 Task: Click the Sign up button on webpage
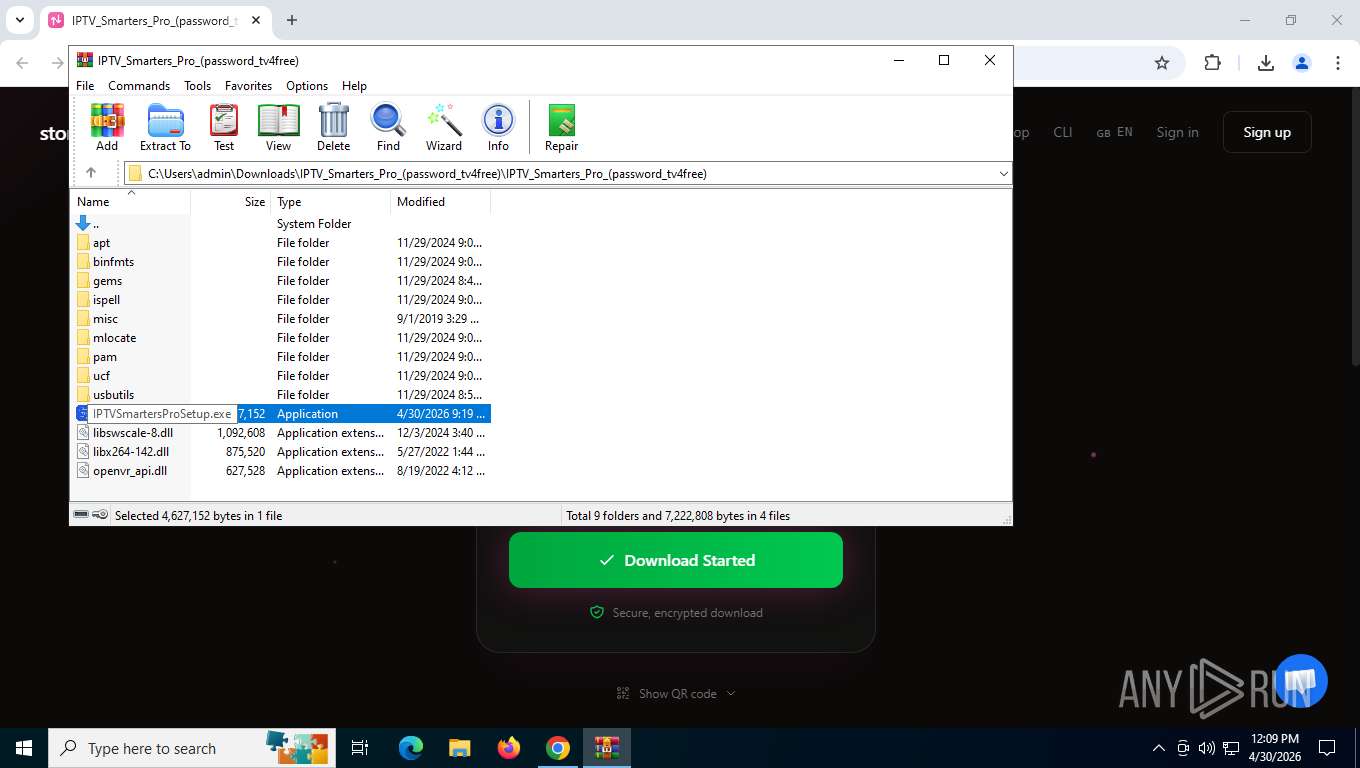(x=1267, y=132)
